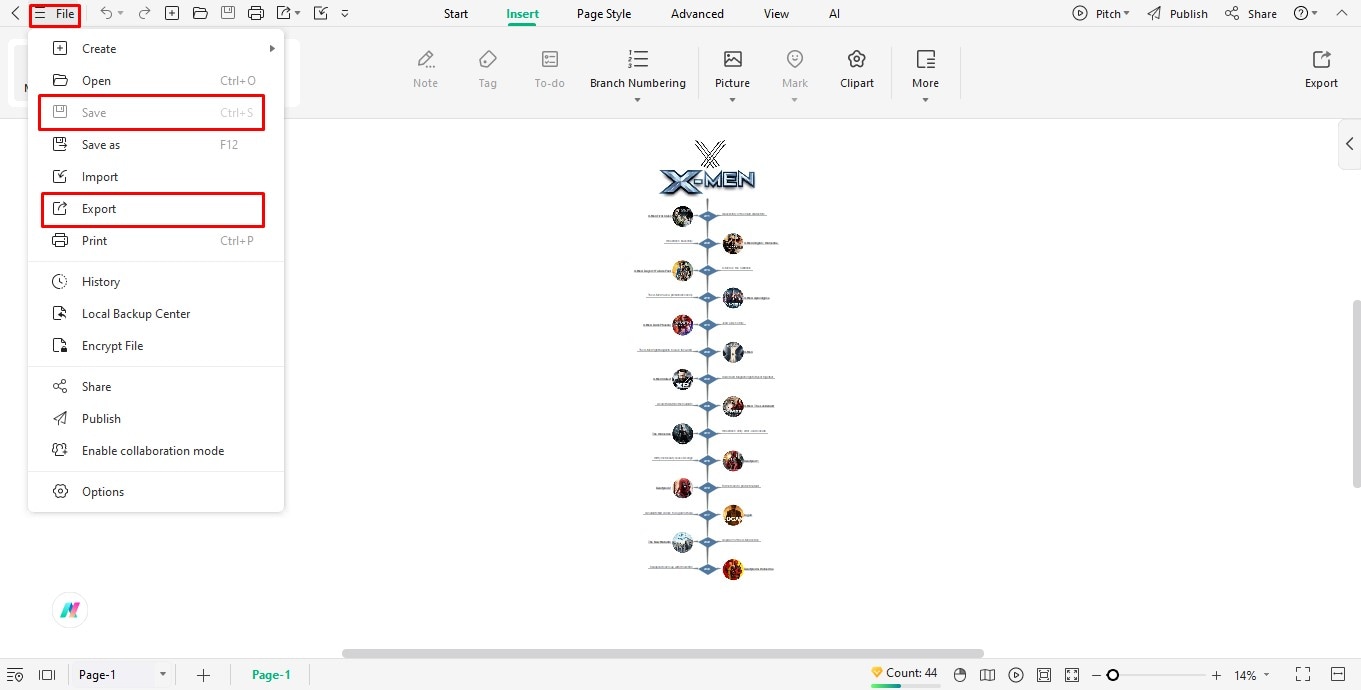Click the import icon in quick toolbar
Screen dimensions: 1361x690
tap(320, 14)
